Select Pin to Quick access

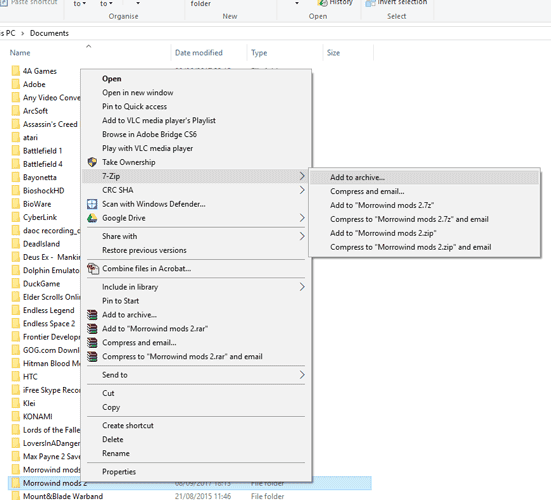[x=135, y=107]
